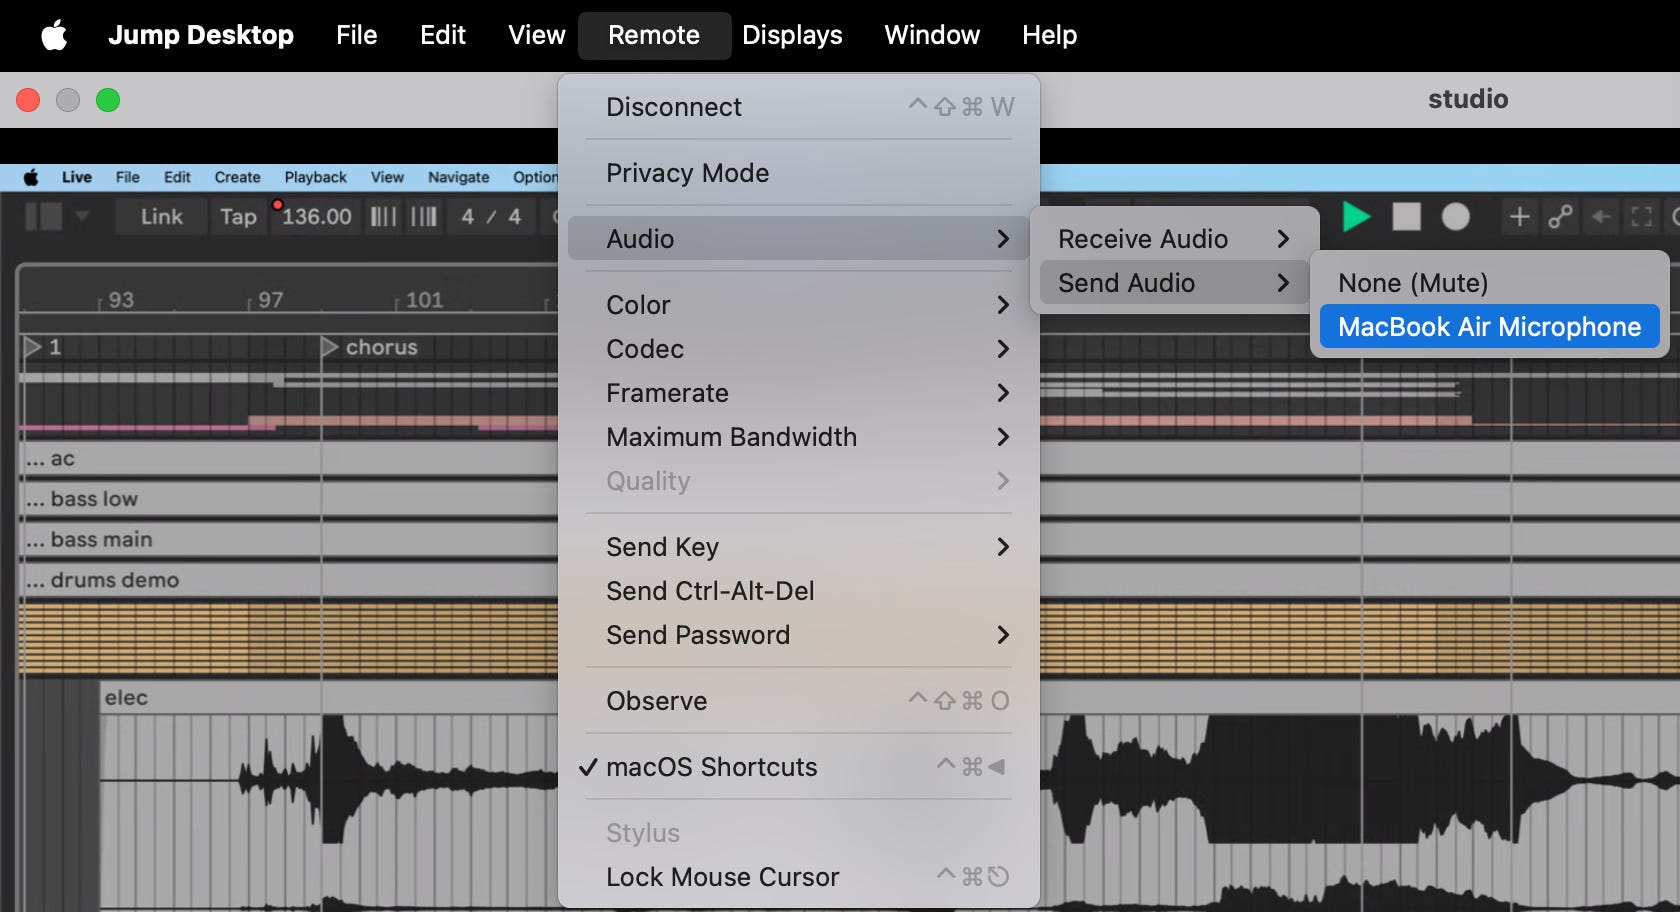
Task: Click the view layout icon left of Link
Action: [x=43, y=216]
